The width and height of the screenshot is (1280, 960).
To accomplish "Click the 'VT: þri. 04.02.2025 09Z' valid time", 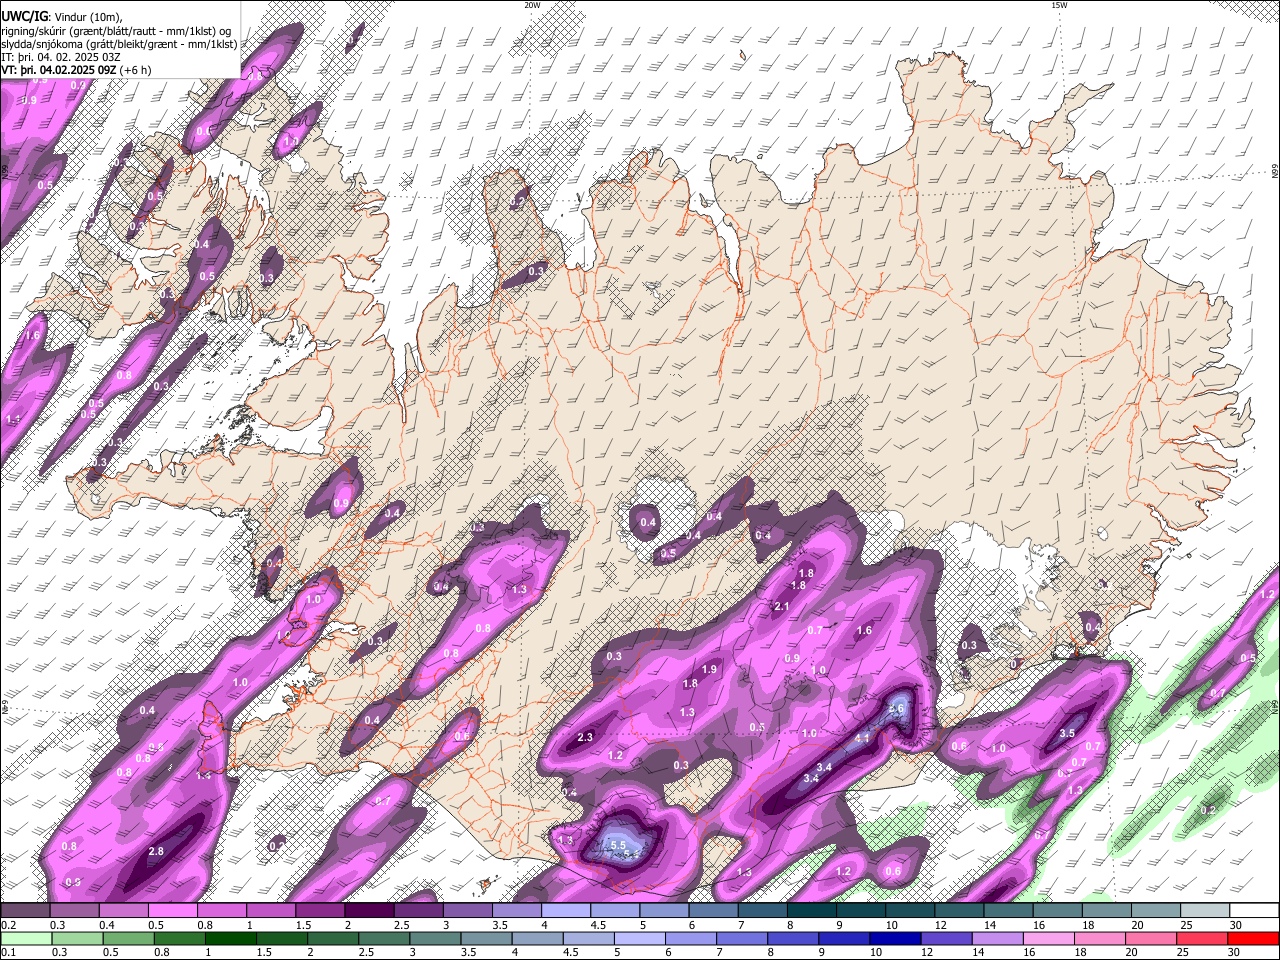I will (x=59, y=70).
